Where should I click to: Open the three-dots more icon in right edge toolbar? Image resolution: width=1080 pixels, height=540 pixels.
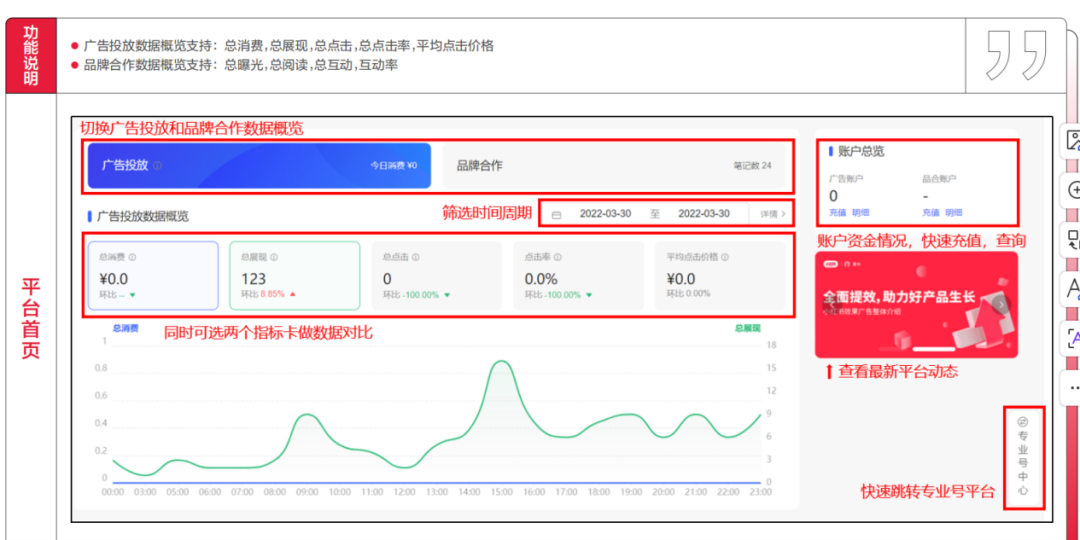[1074, 388]
